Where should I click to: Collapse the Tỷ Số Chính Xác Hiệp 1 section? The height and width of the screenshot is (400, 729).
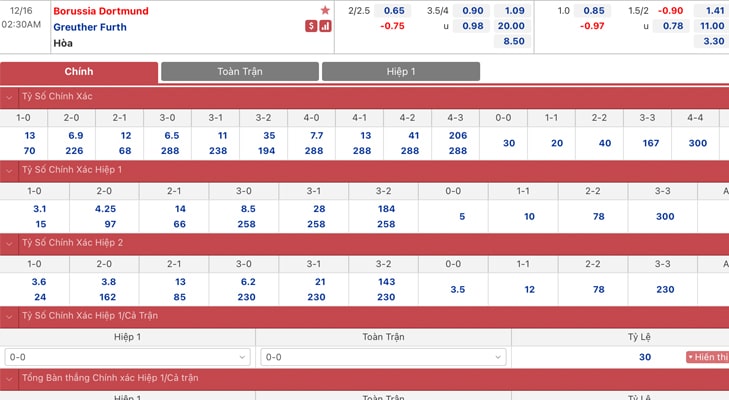(x=9, y=171)
